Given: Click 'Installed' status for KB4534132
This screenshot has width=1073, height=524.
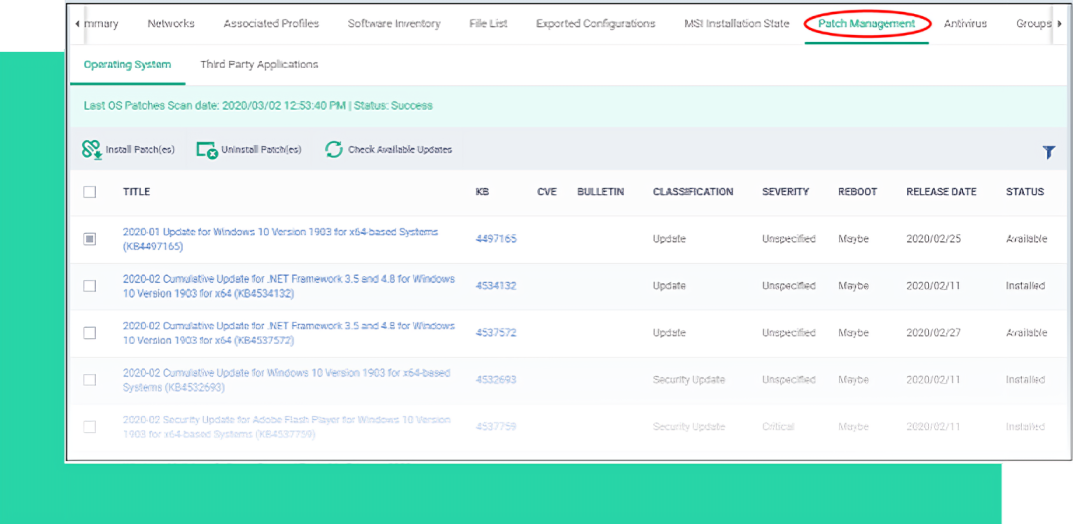Looking at the screenshot, I should pos(1025,286).
